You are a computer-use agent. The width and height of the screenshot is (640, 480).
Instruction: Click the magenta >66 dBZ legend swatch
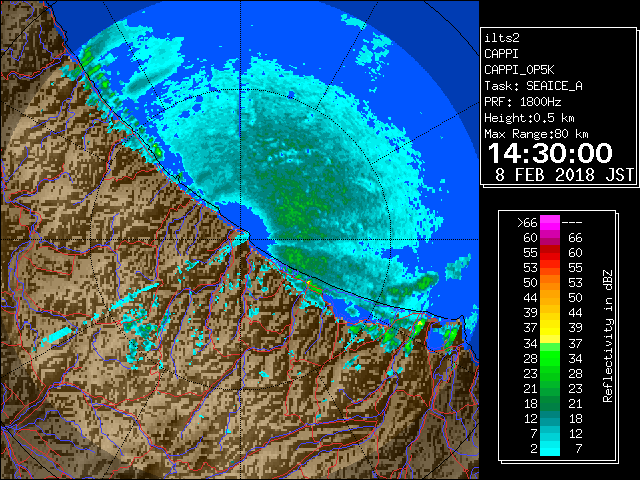coord(550,222)
